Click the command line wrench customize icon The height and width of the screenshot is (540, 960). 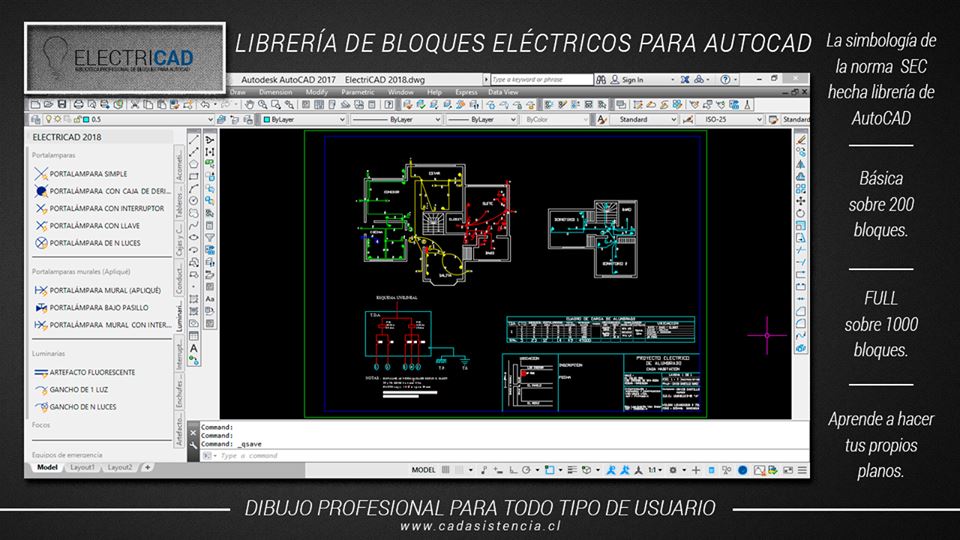(x=193, y=445)
